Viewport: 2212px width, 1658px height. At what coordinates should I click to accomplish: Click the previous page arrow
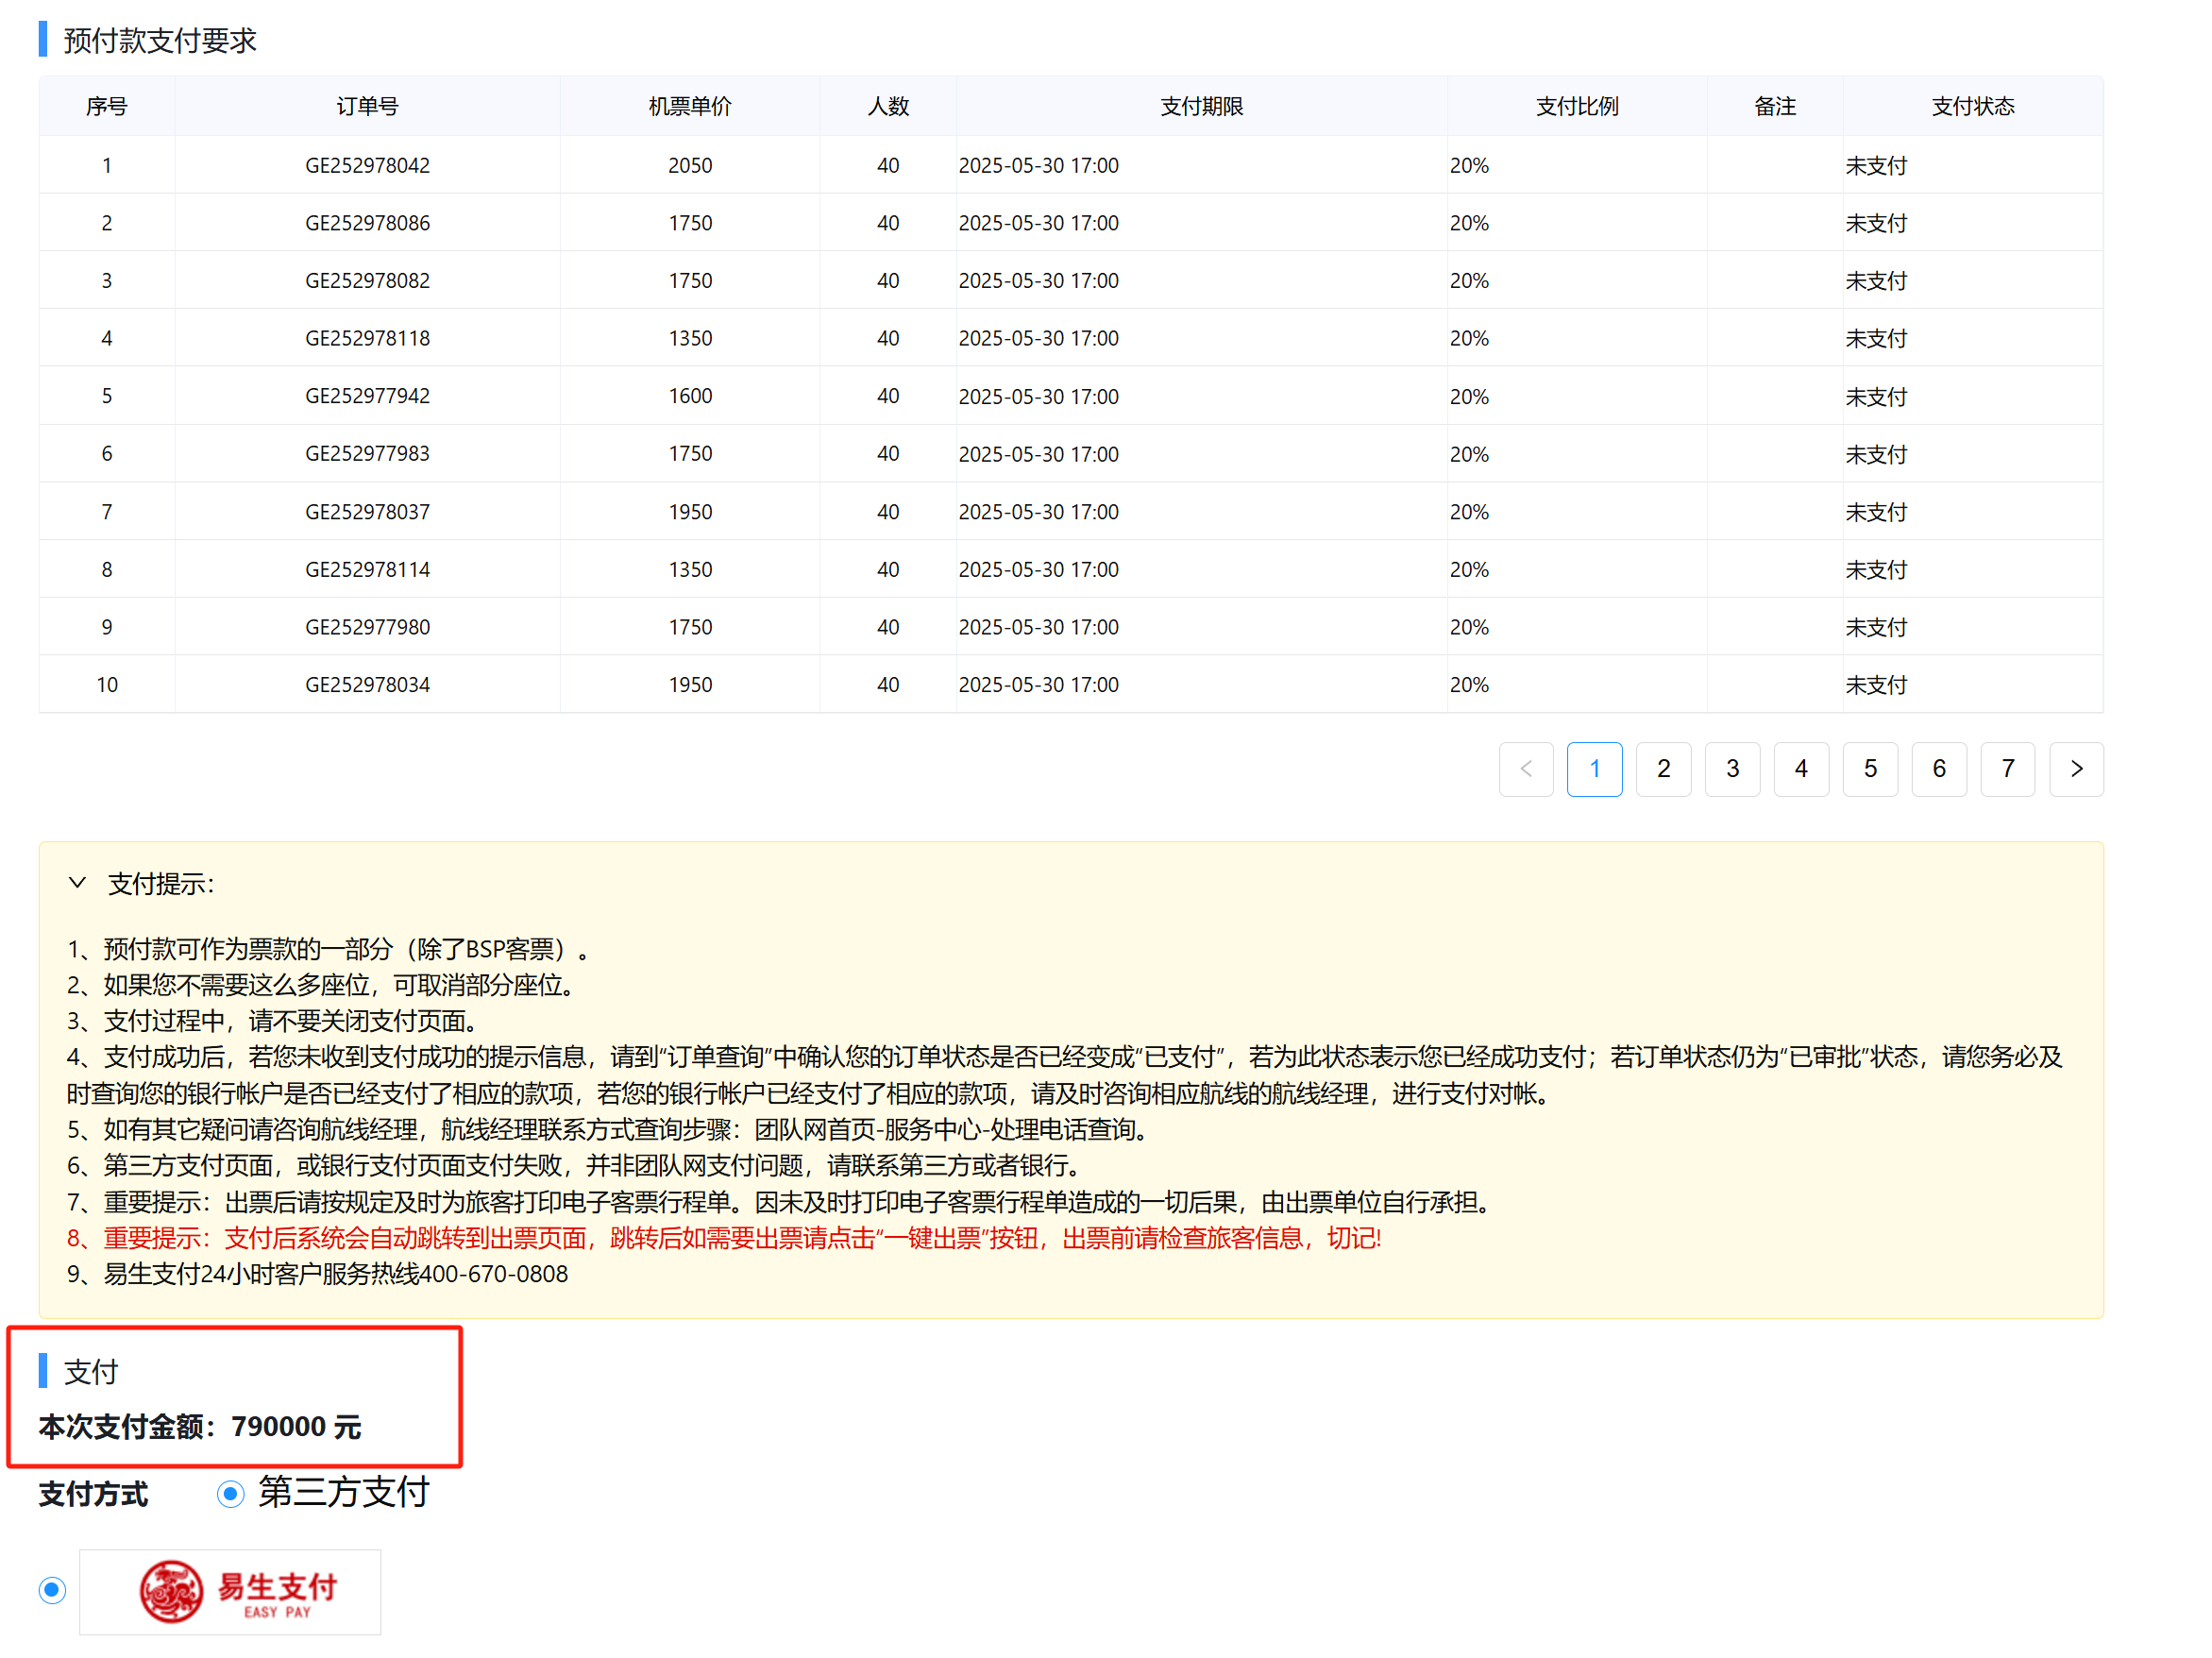1525,769
